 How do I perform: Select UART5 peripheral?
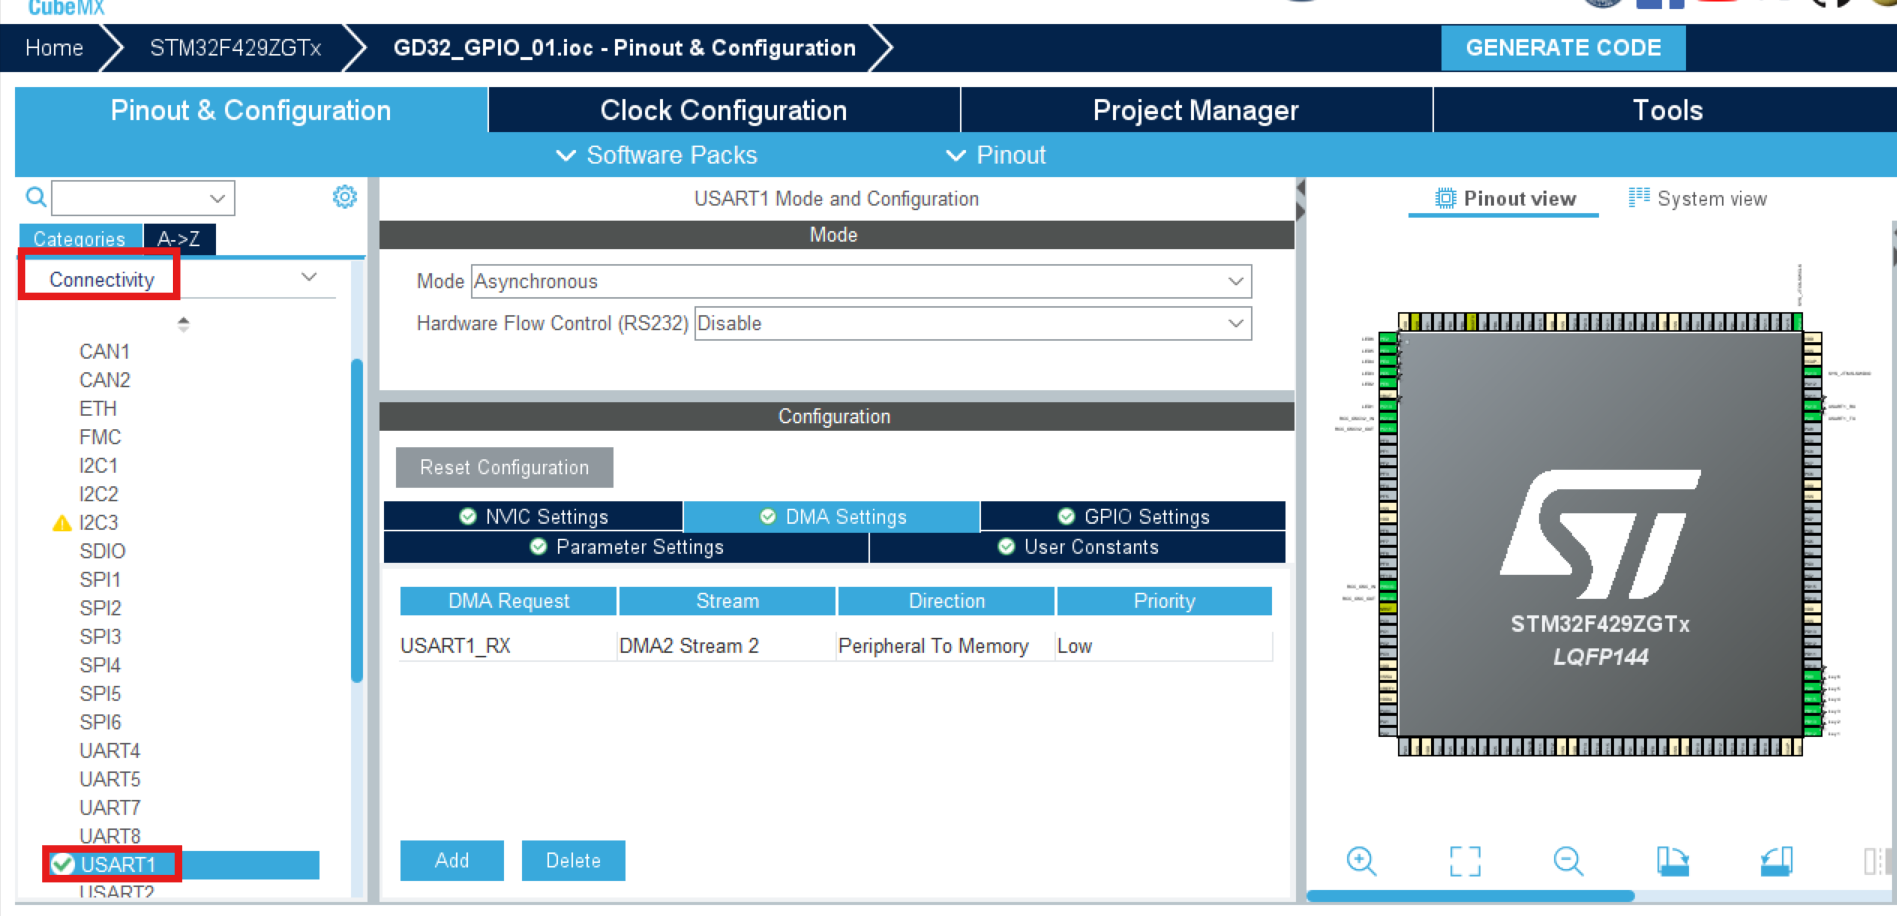pos(110,779)
